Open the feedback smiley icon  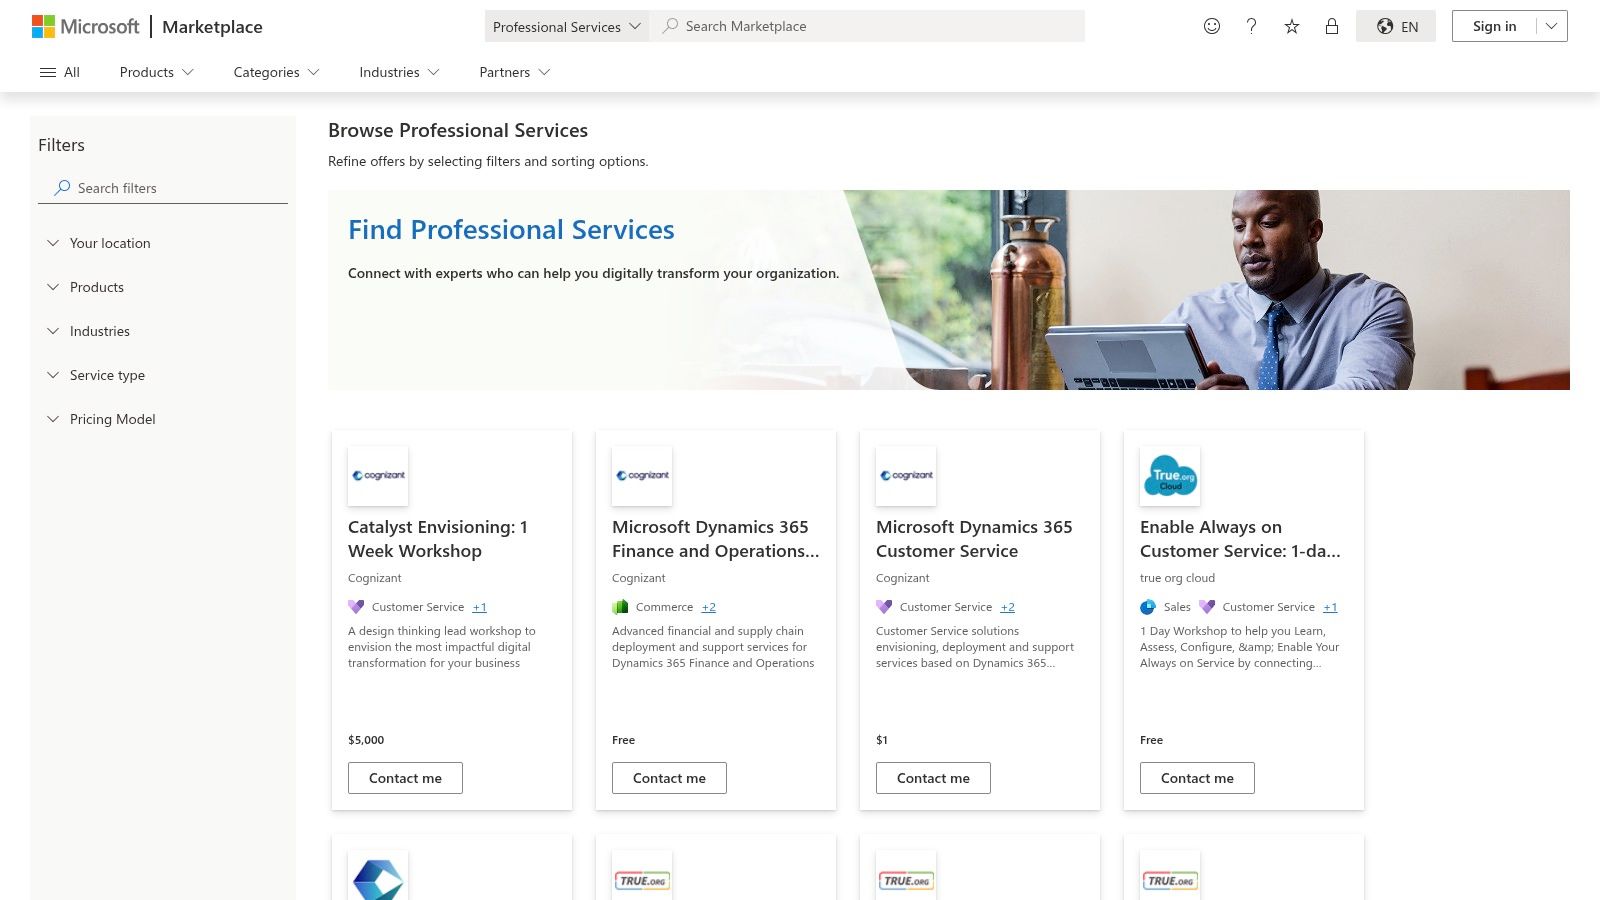coord(1211,26)
